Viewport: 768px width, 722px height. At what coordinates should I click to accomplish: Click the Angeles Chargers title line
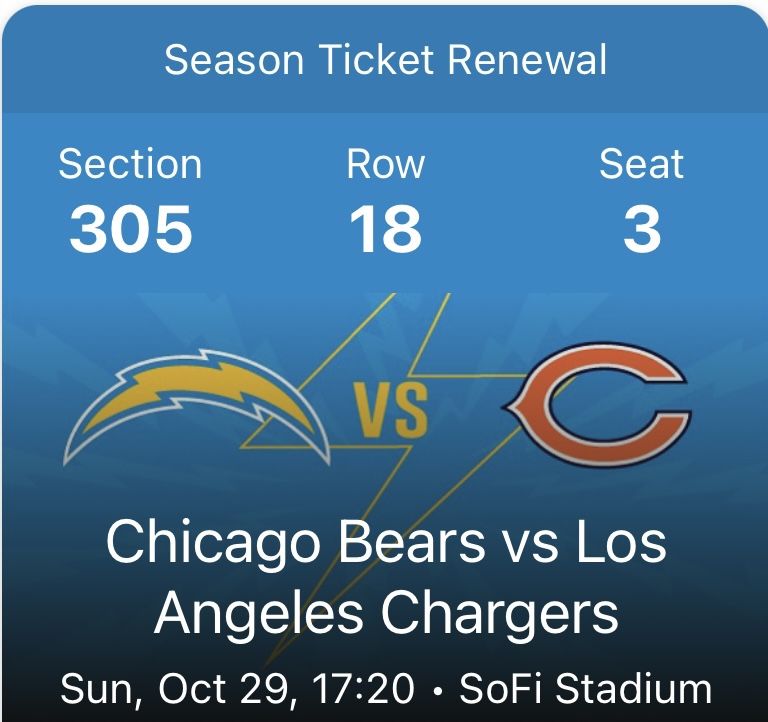point(386,613)
